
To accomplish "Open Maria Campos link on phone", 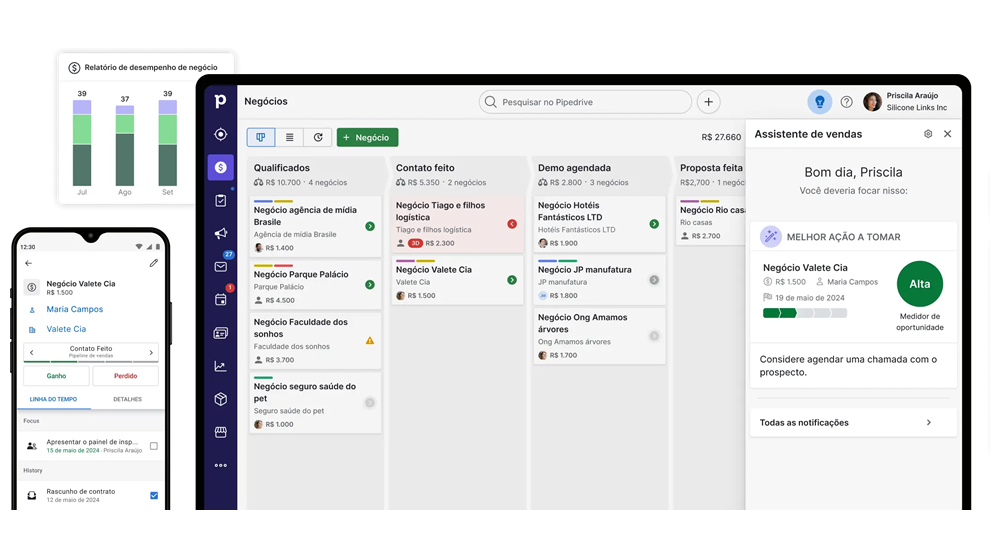I will point(75,309).
